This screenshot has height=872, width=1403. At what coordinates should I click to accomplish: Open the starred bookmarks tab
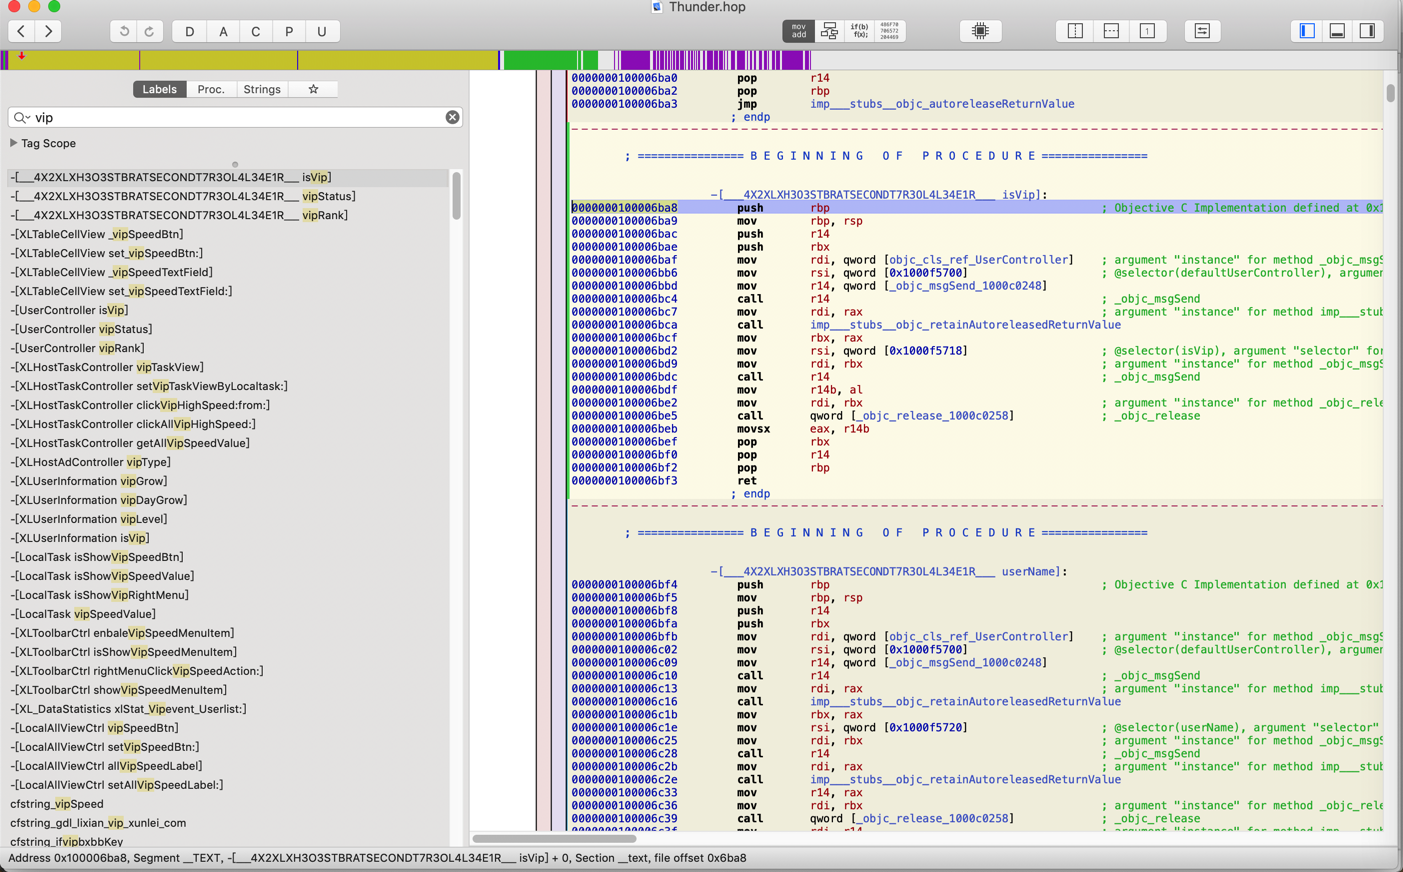[x=313, y=89]
